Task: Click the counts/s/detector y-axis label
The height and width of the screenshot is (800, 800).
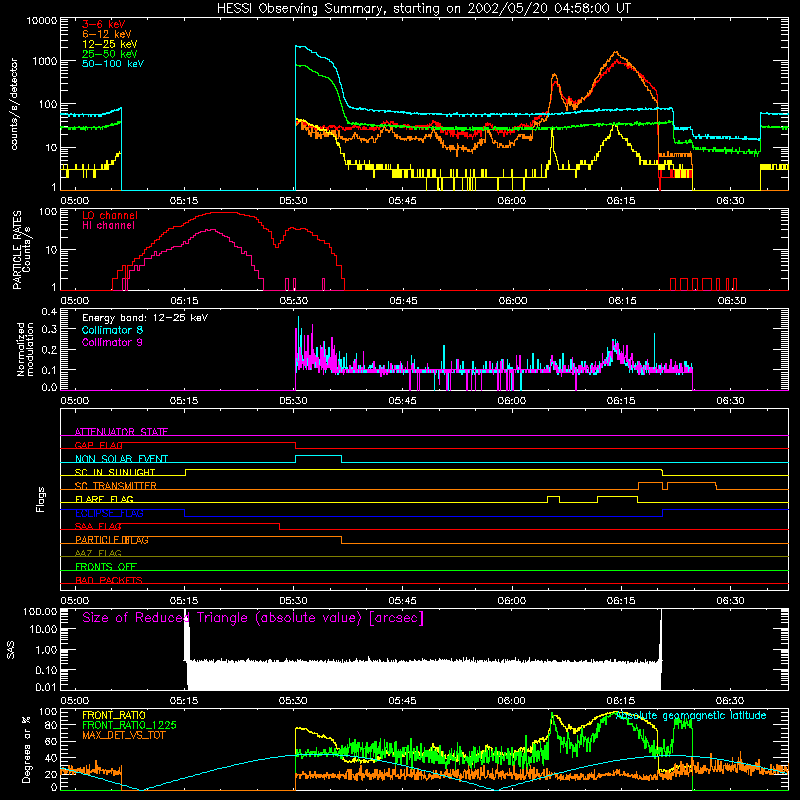Action: (x=14, y=104)
